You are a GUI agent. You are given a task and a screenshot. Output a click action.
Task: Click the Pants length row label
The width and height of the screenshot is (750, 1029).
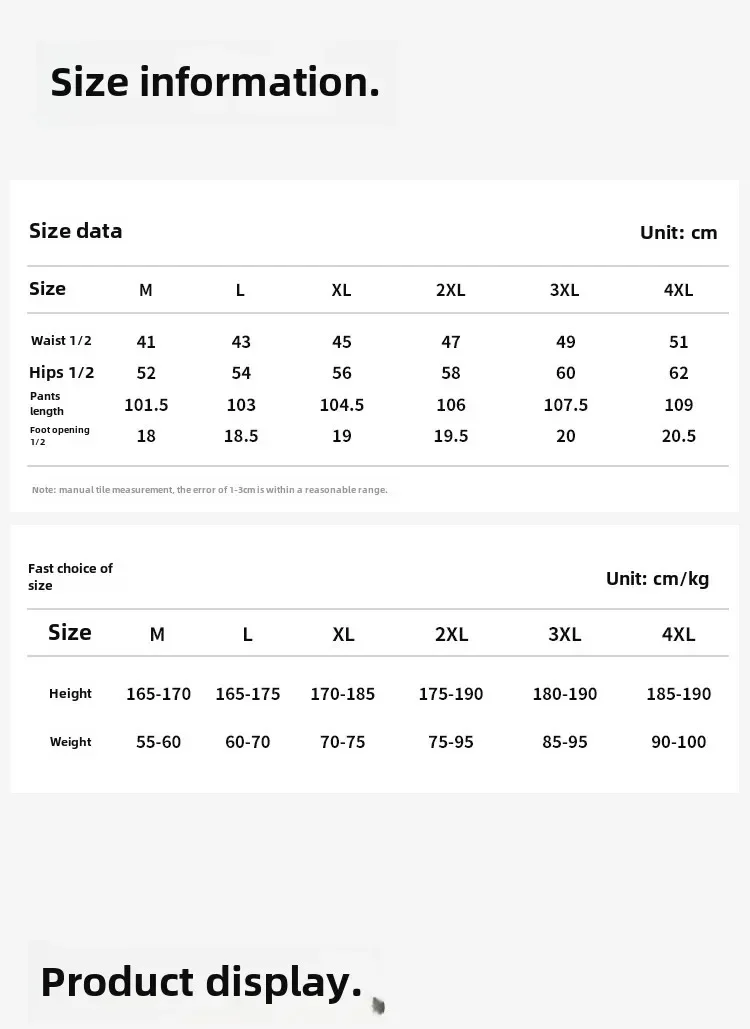pyautogui.click(x=47, y=404)
